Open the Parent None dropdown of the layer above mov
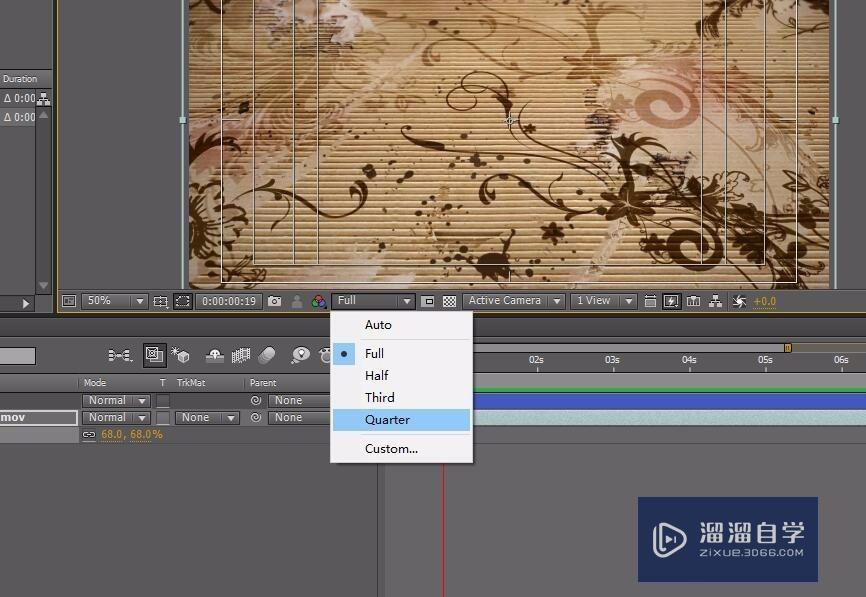This screenshot has height=597, width=866. [299, 400]
